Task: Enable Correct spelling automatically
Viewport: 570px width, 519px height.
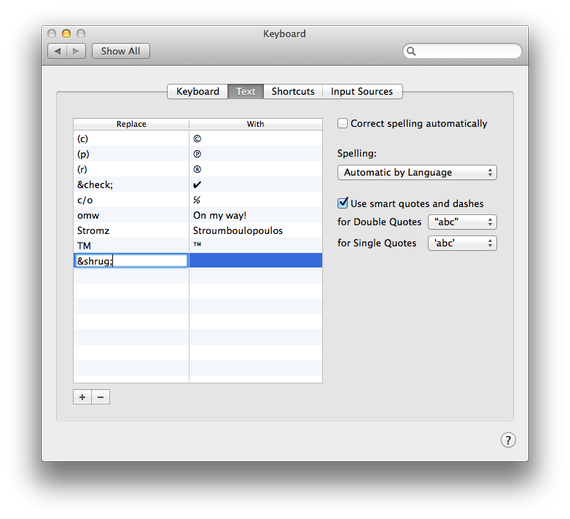Action: point(342,123)
